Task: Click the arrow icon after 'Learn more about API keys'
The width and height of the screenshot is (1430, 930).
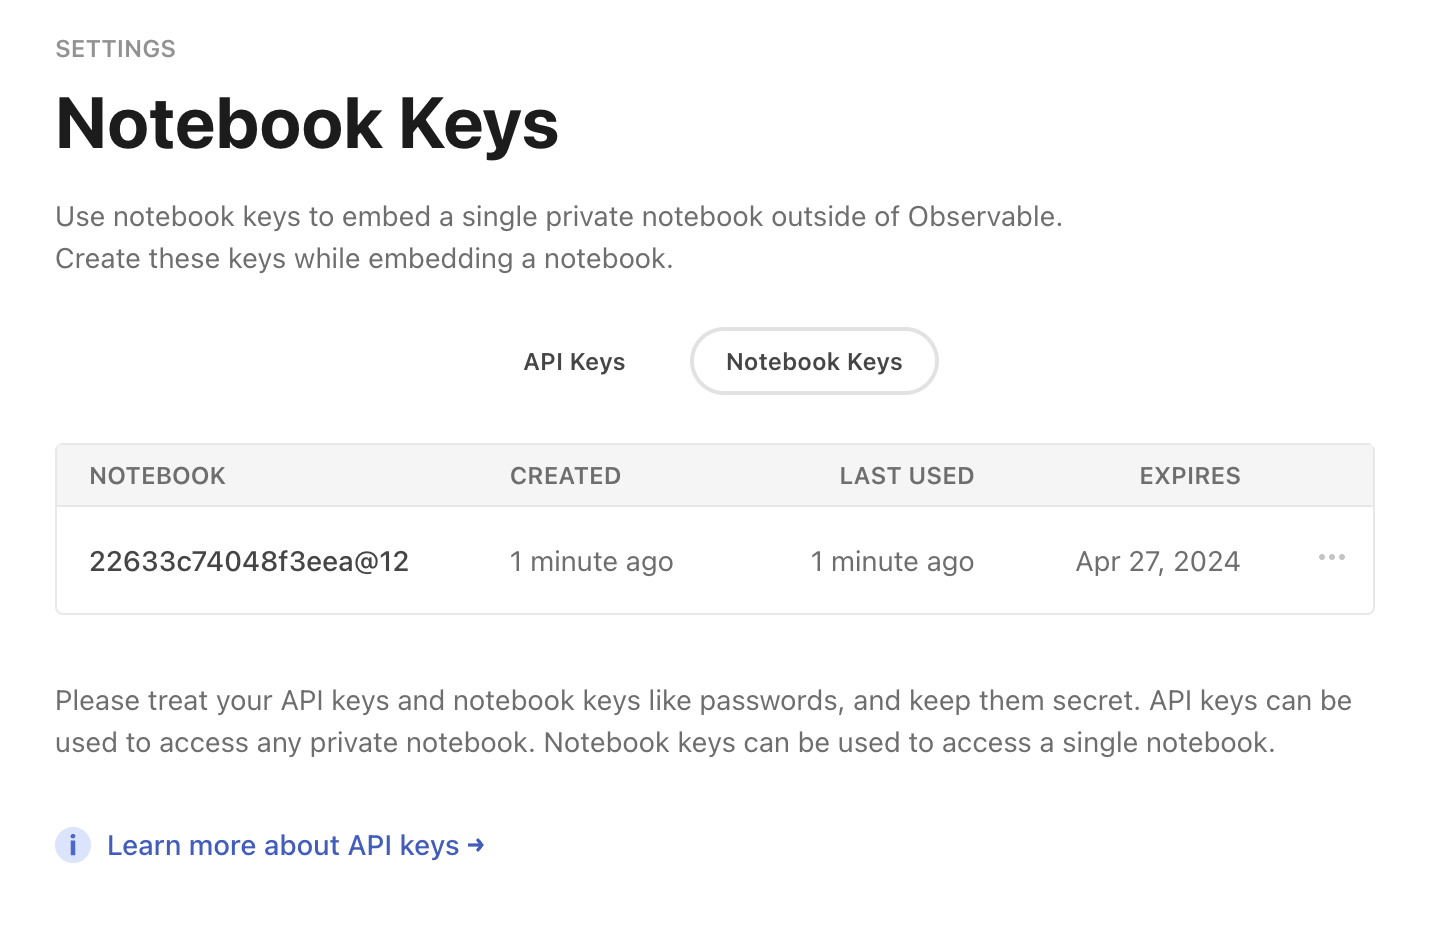Action: pos(476,845)
